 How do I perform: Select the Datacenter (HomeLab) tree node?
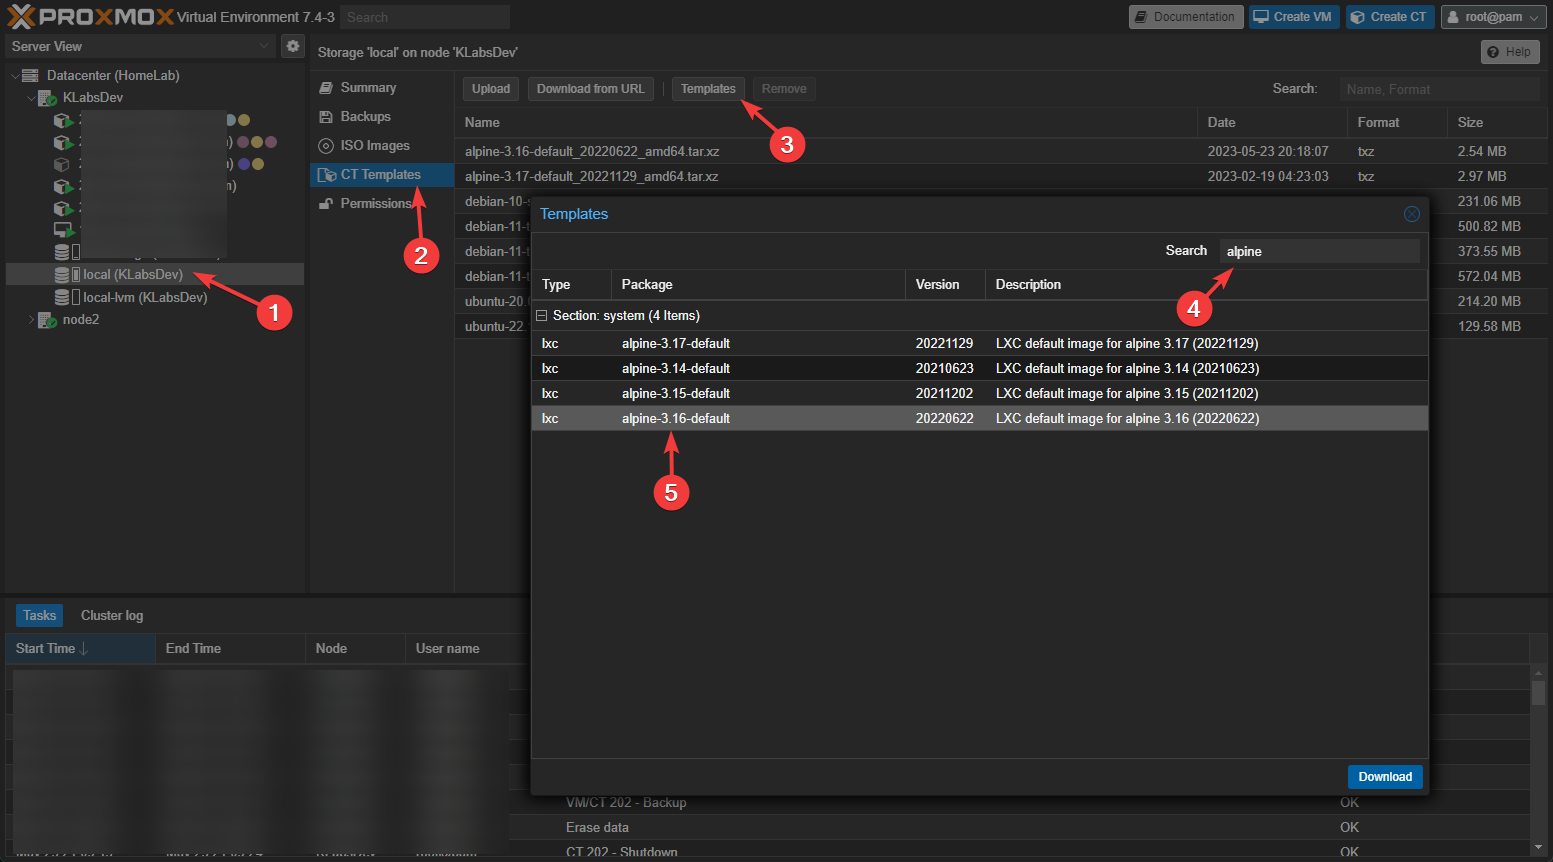[113, 75]
